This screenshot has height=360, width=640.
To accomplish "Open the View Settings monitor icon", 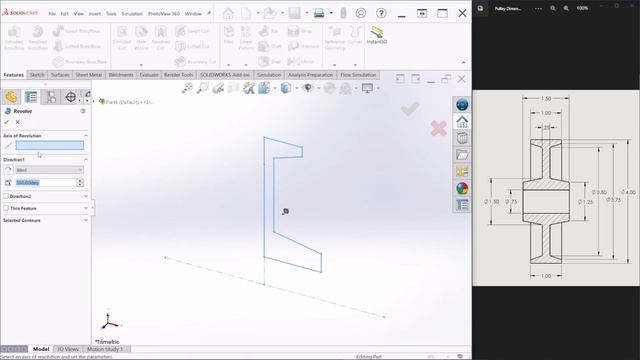I will [x=367, y=88].
